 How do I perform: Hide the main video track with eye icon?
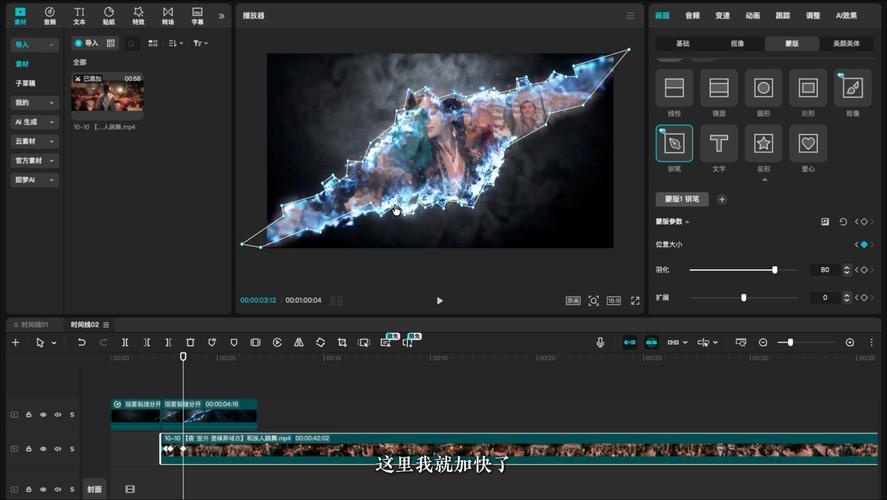click(43, 449)
